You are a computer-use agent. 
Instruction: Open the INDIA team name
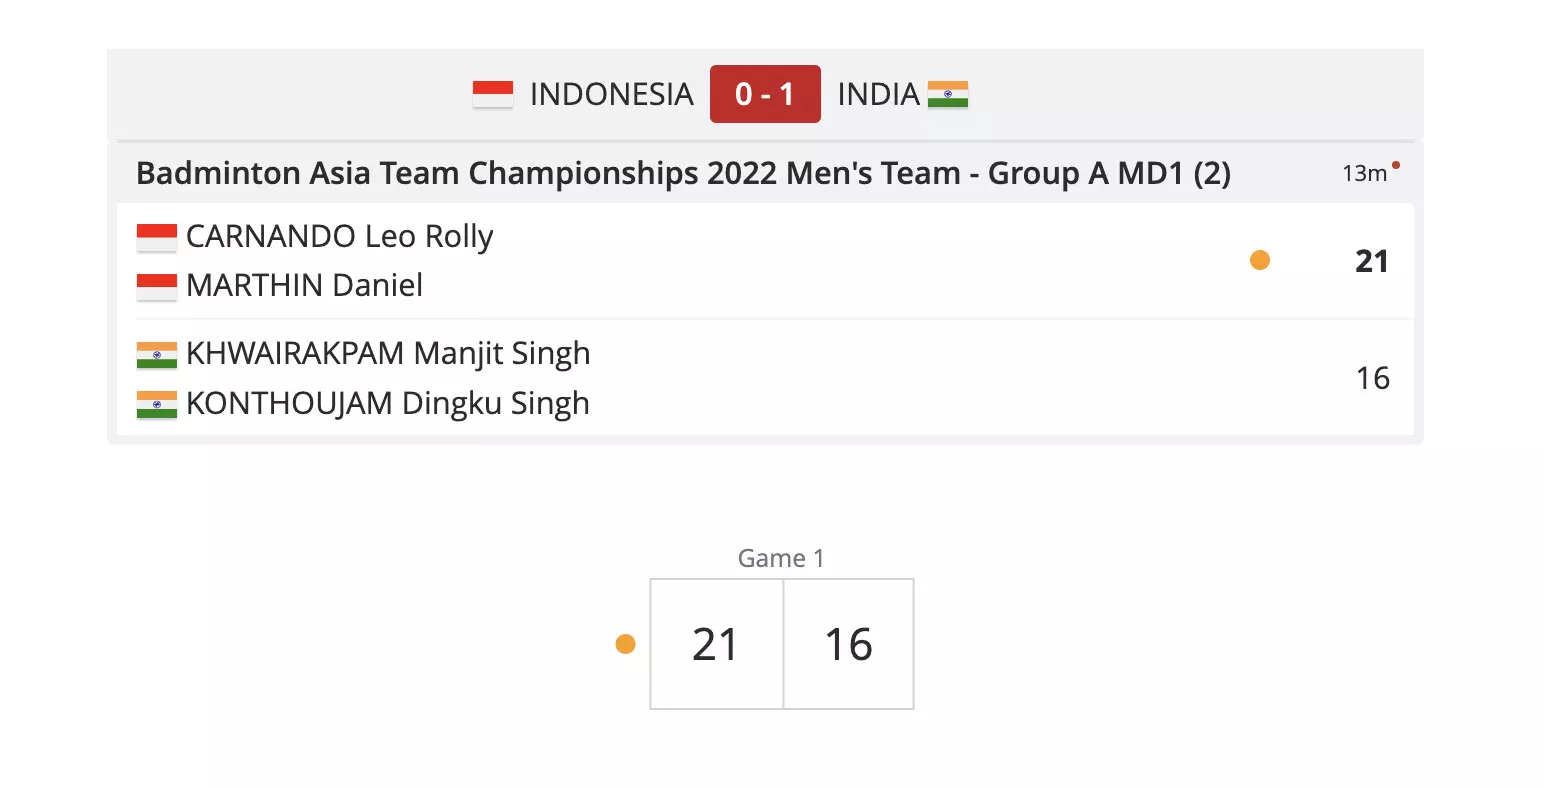[x=878, y=94]
